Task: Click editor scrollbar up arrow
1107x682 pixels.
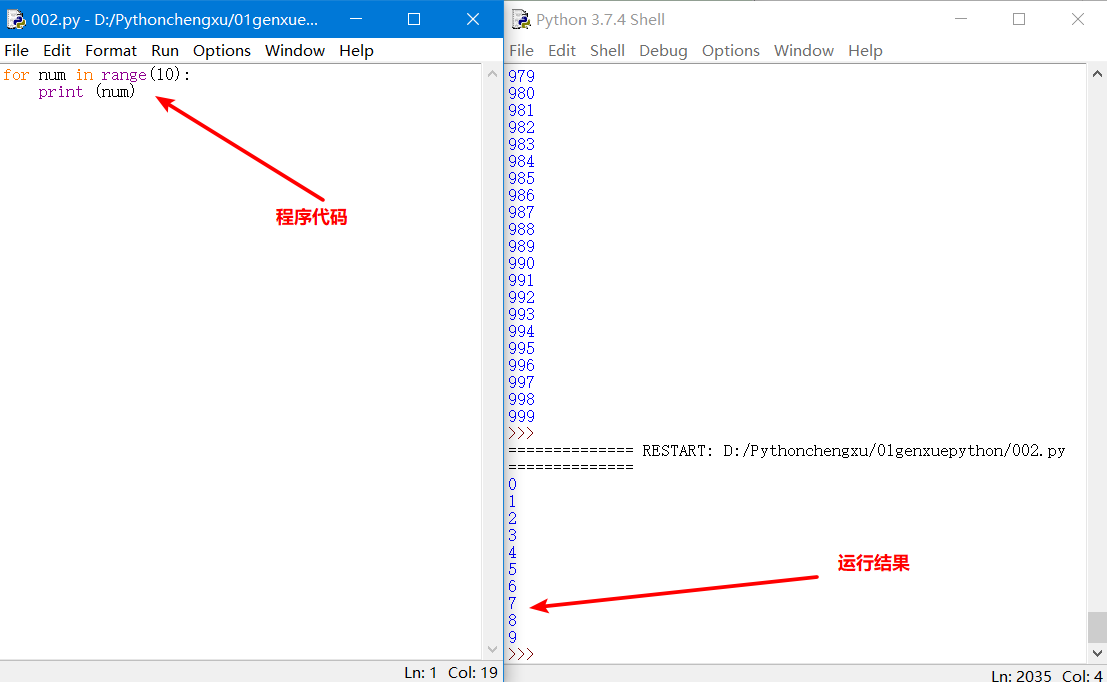Action: (492, 73)
